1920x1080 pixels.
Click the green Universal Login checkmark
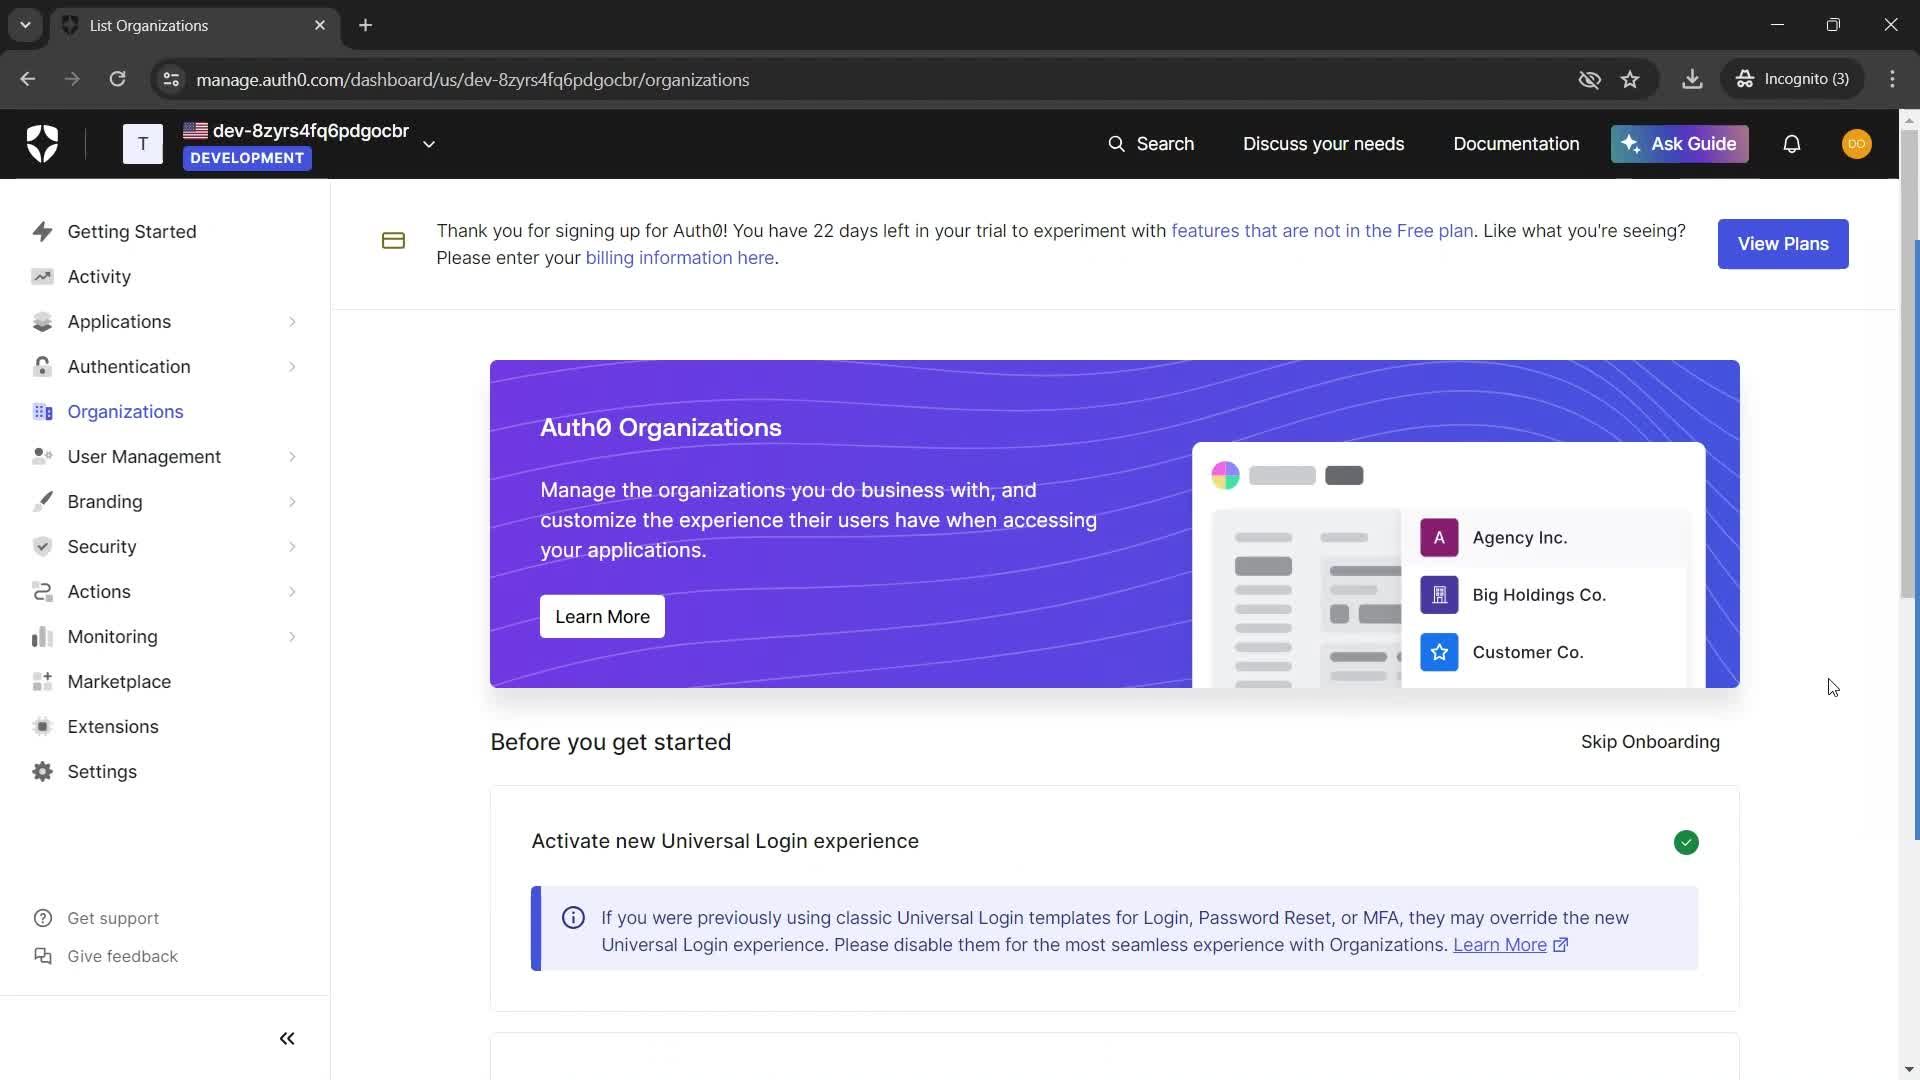pos(1686,842)
